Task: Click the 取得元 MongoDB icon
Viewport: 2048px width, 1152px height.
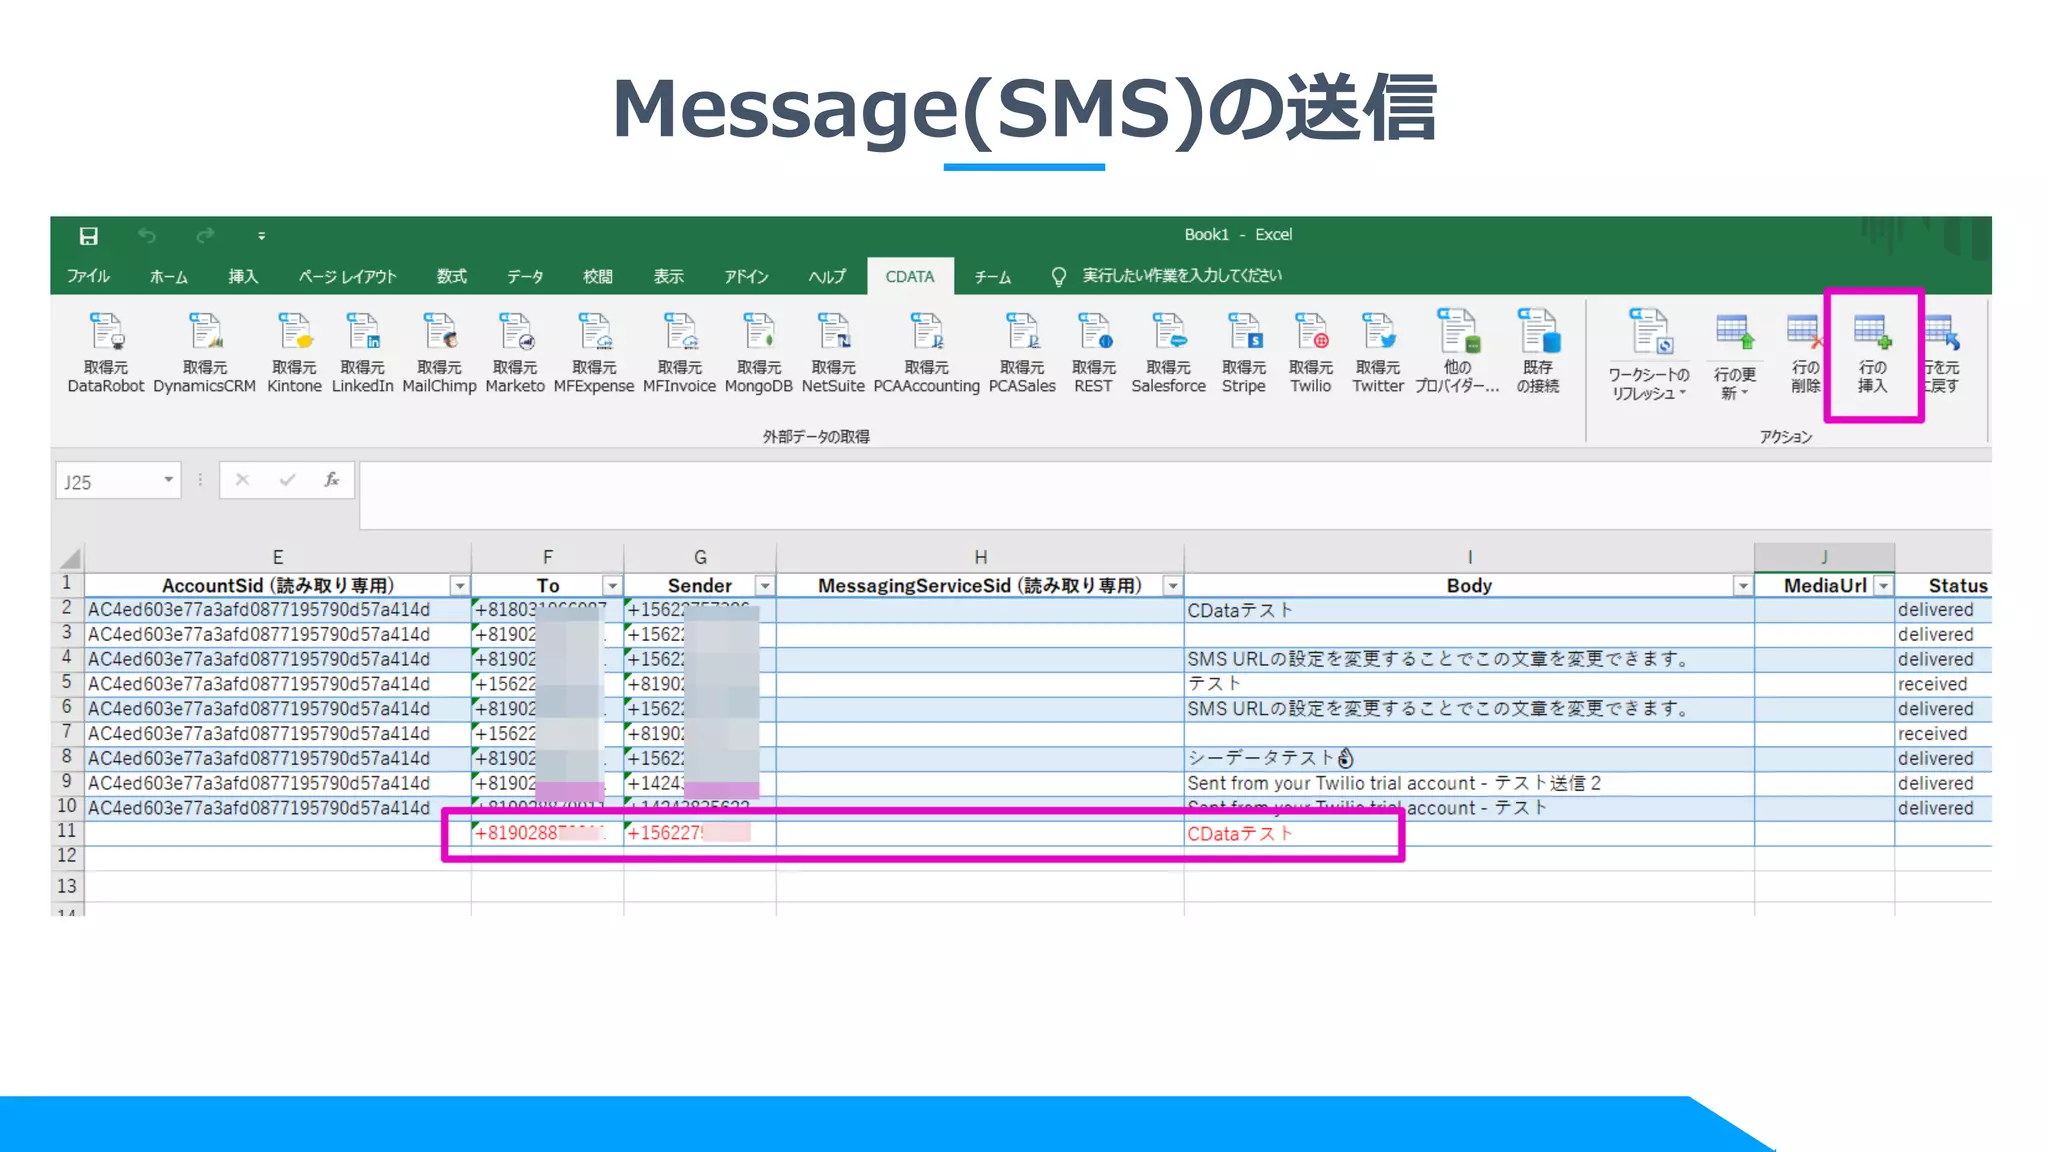Action: coord(759,352)
